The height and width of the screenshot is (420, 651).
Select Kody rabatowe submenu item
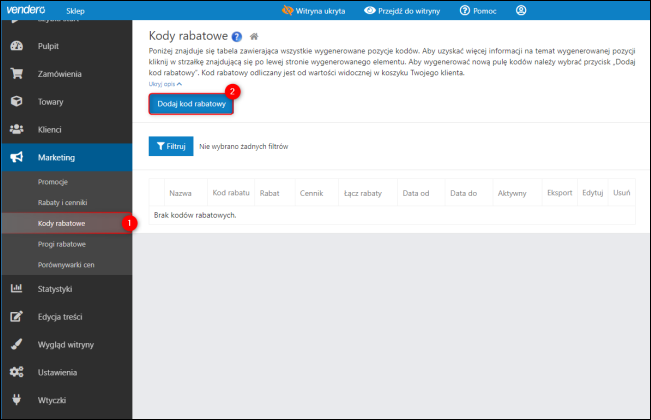[x=66, y=223]
